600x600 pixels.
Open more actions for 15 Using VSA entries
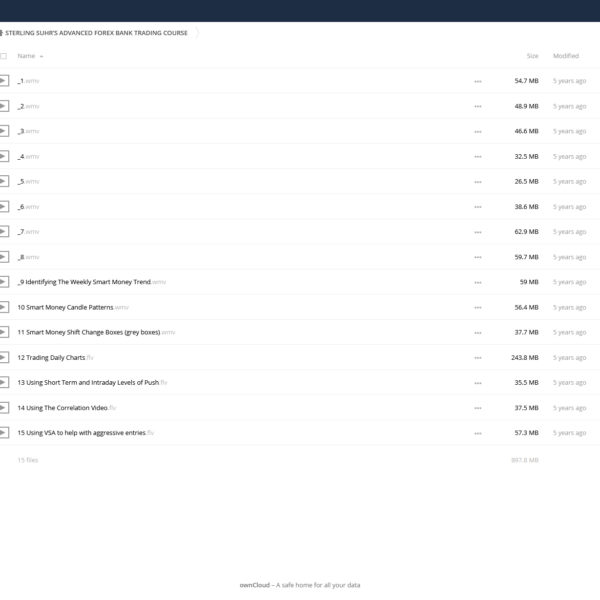[x=478, y=433]
